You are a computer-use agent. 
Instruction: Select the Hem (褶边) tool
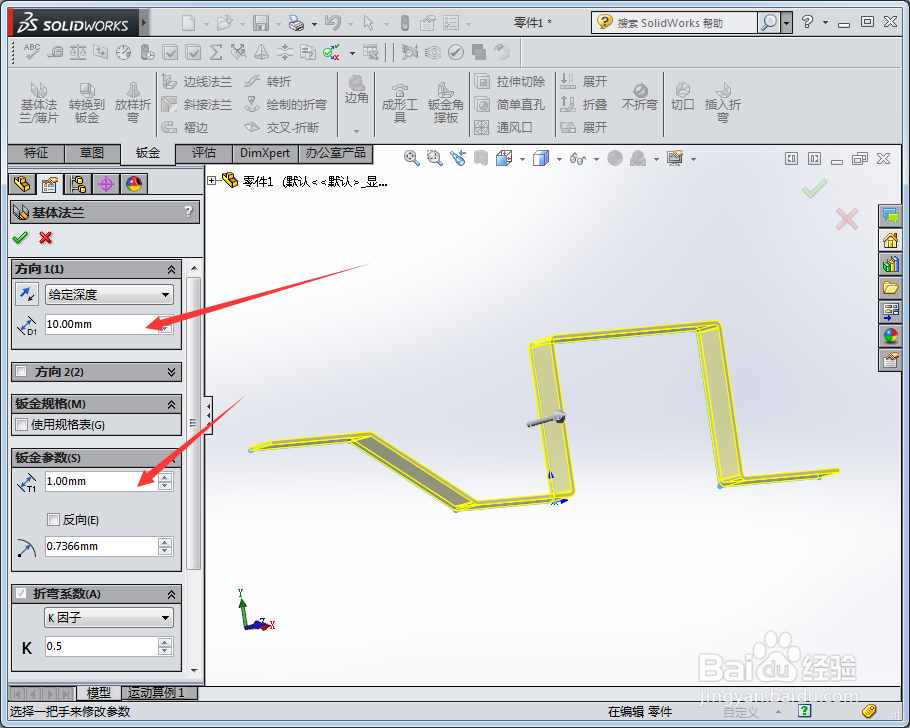pos(185,127)
